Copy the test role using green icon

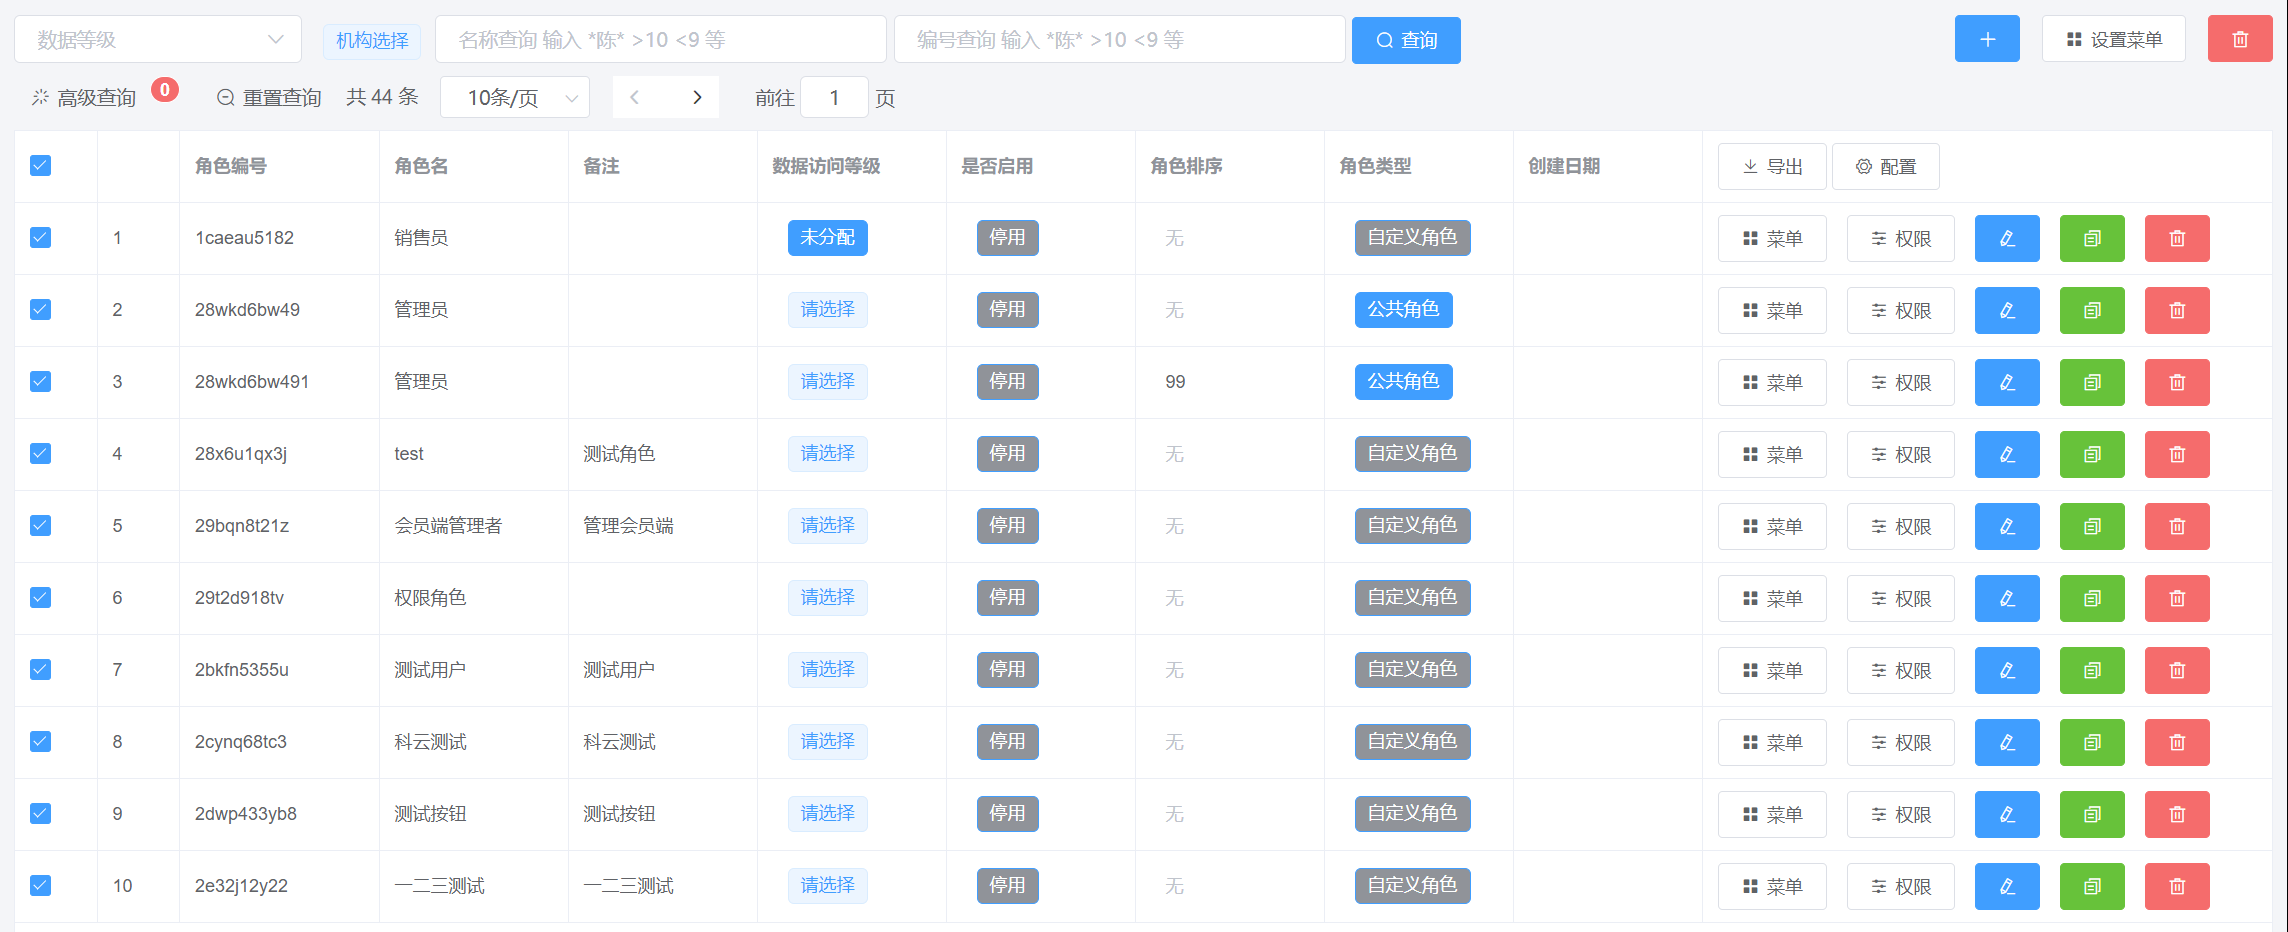pyautogui.click(x=2091, y=454)
